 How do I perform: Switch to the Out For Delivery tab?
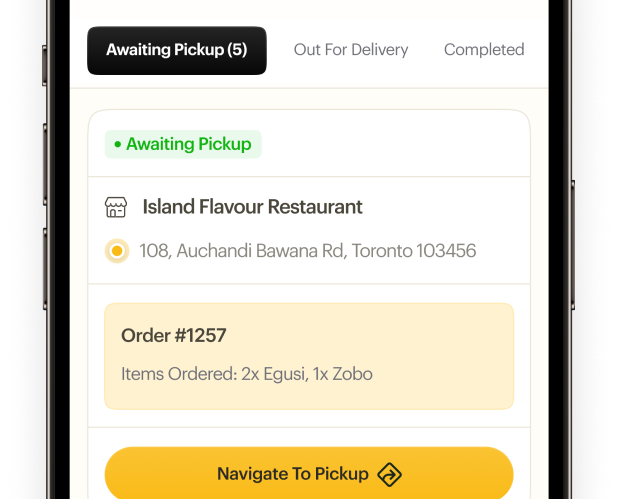pos(350,50)
